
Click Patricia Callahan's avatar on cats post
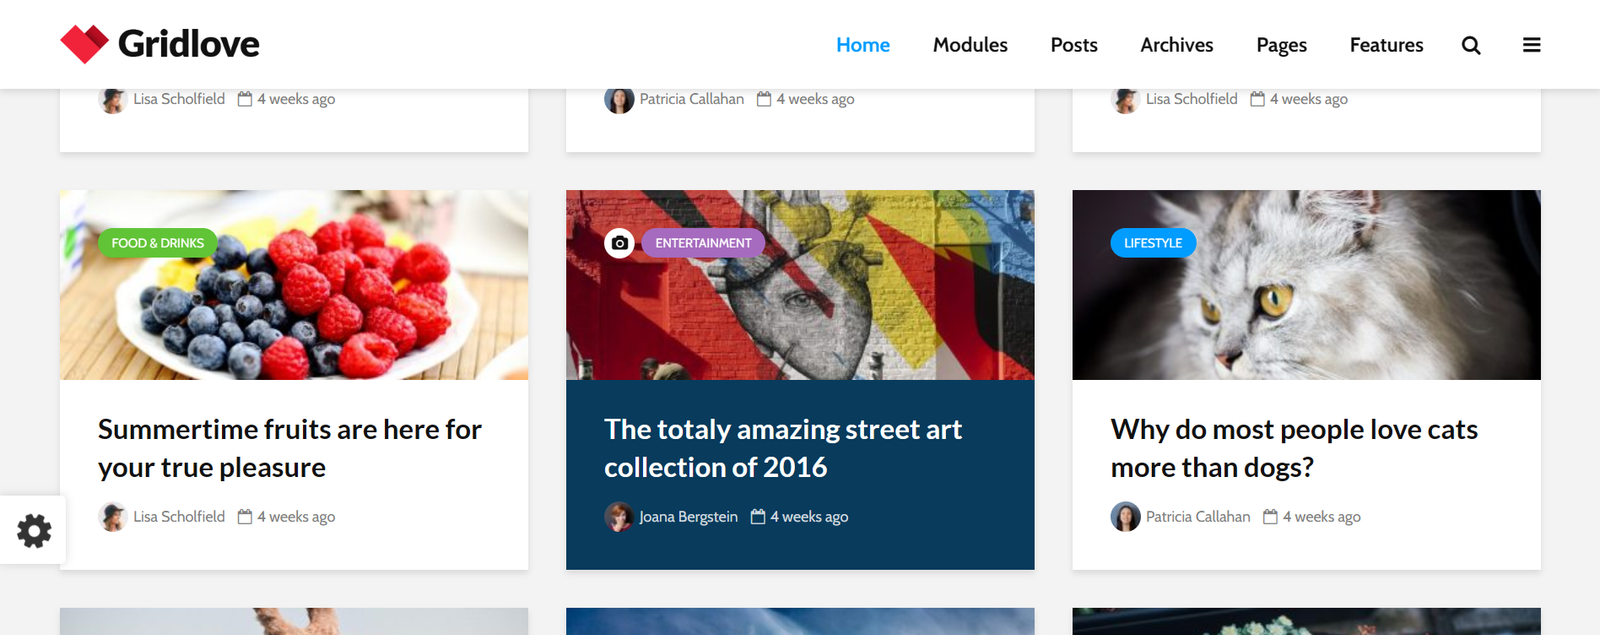(1125, 517)
